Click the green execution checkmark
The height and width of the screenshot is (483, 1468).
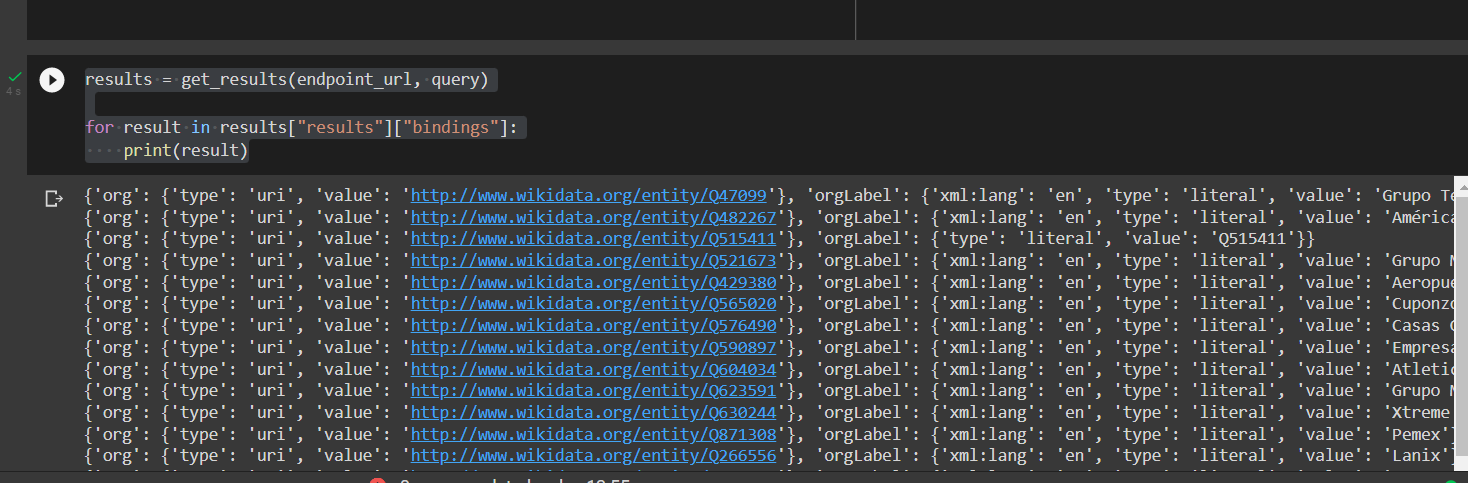pos(14,76)
